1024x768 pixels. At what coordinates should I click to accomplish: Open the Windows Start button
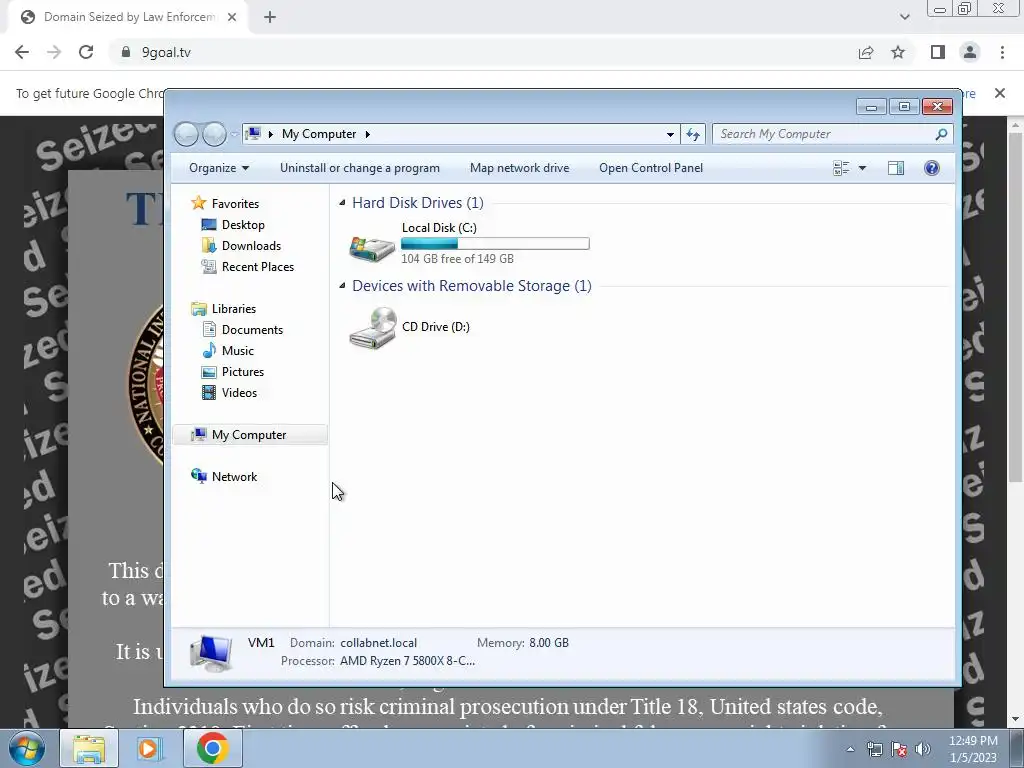[x=27, y=748]
